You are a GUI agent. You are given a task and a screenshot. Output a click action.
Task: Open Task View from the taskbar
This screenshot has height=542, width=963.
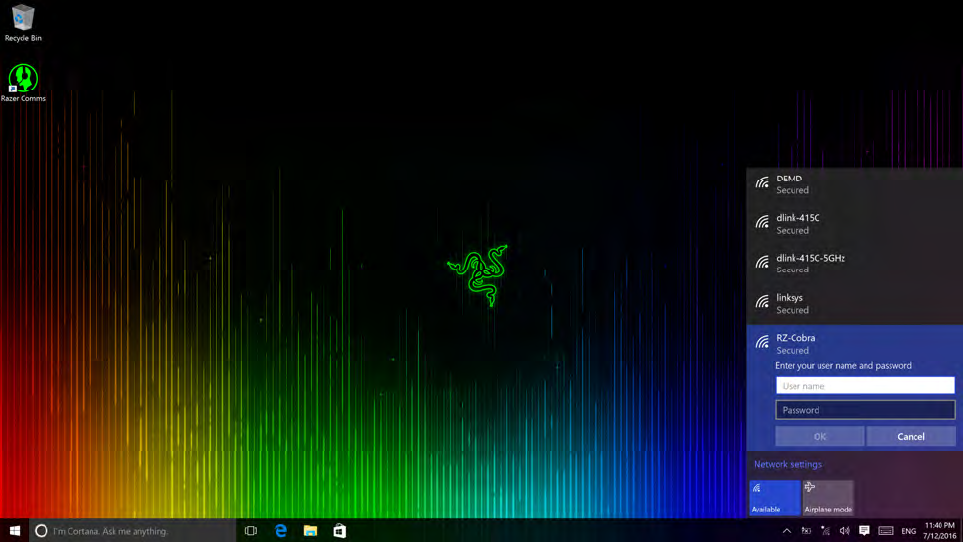251,530
